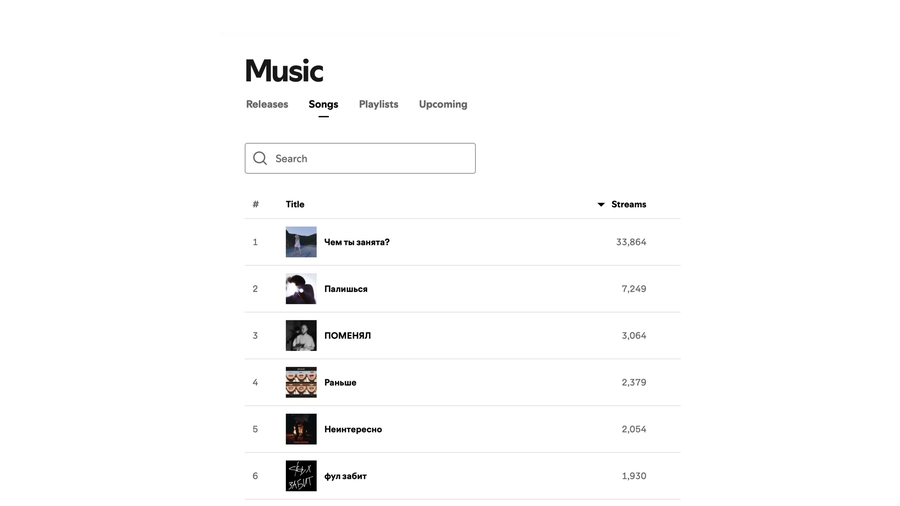Image resolution: width=900 pixels, height=506 pixels.
Task: Click the search magnifying glass icon
Action: [x=260, y=158]
